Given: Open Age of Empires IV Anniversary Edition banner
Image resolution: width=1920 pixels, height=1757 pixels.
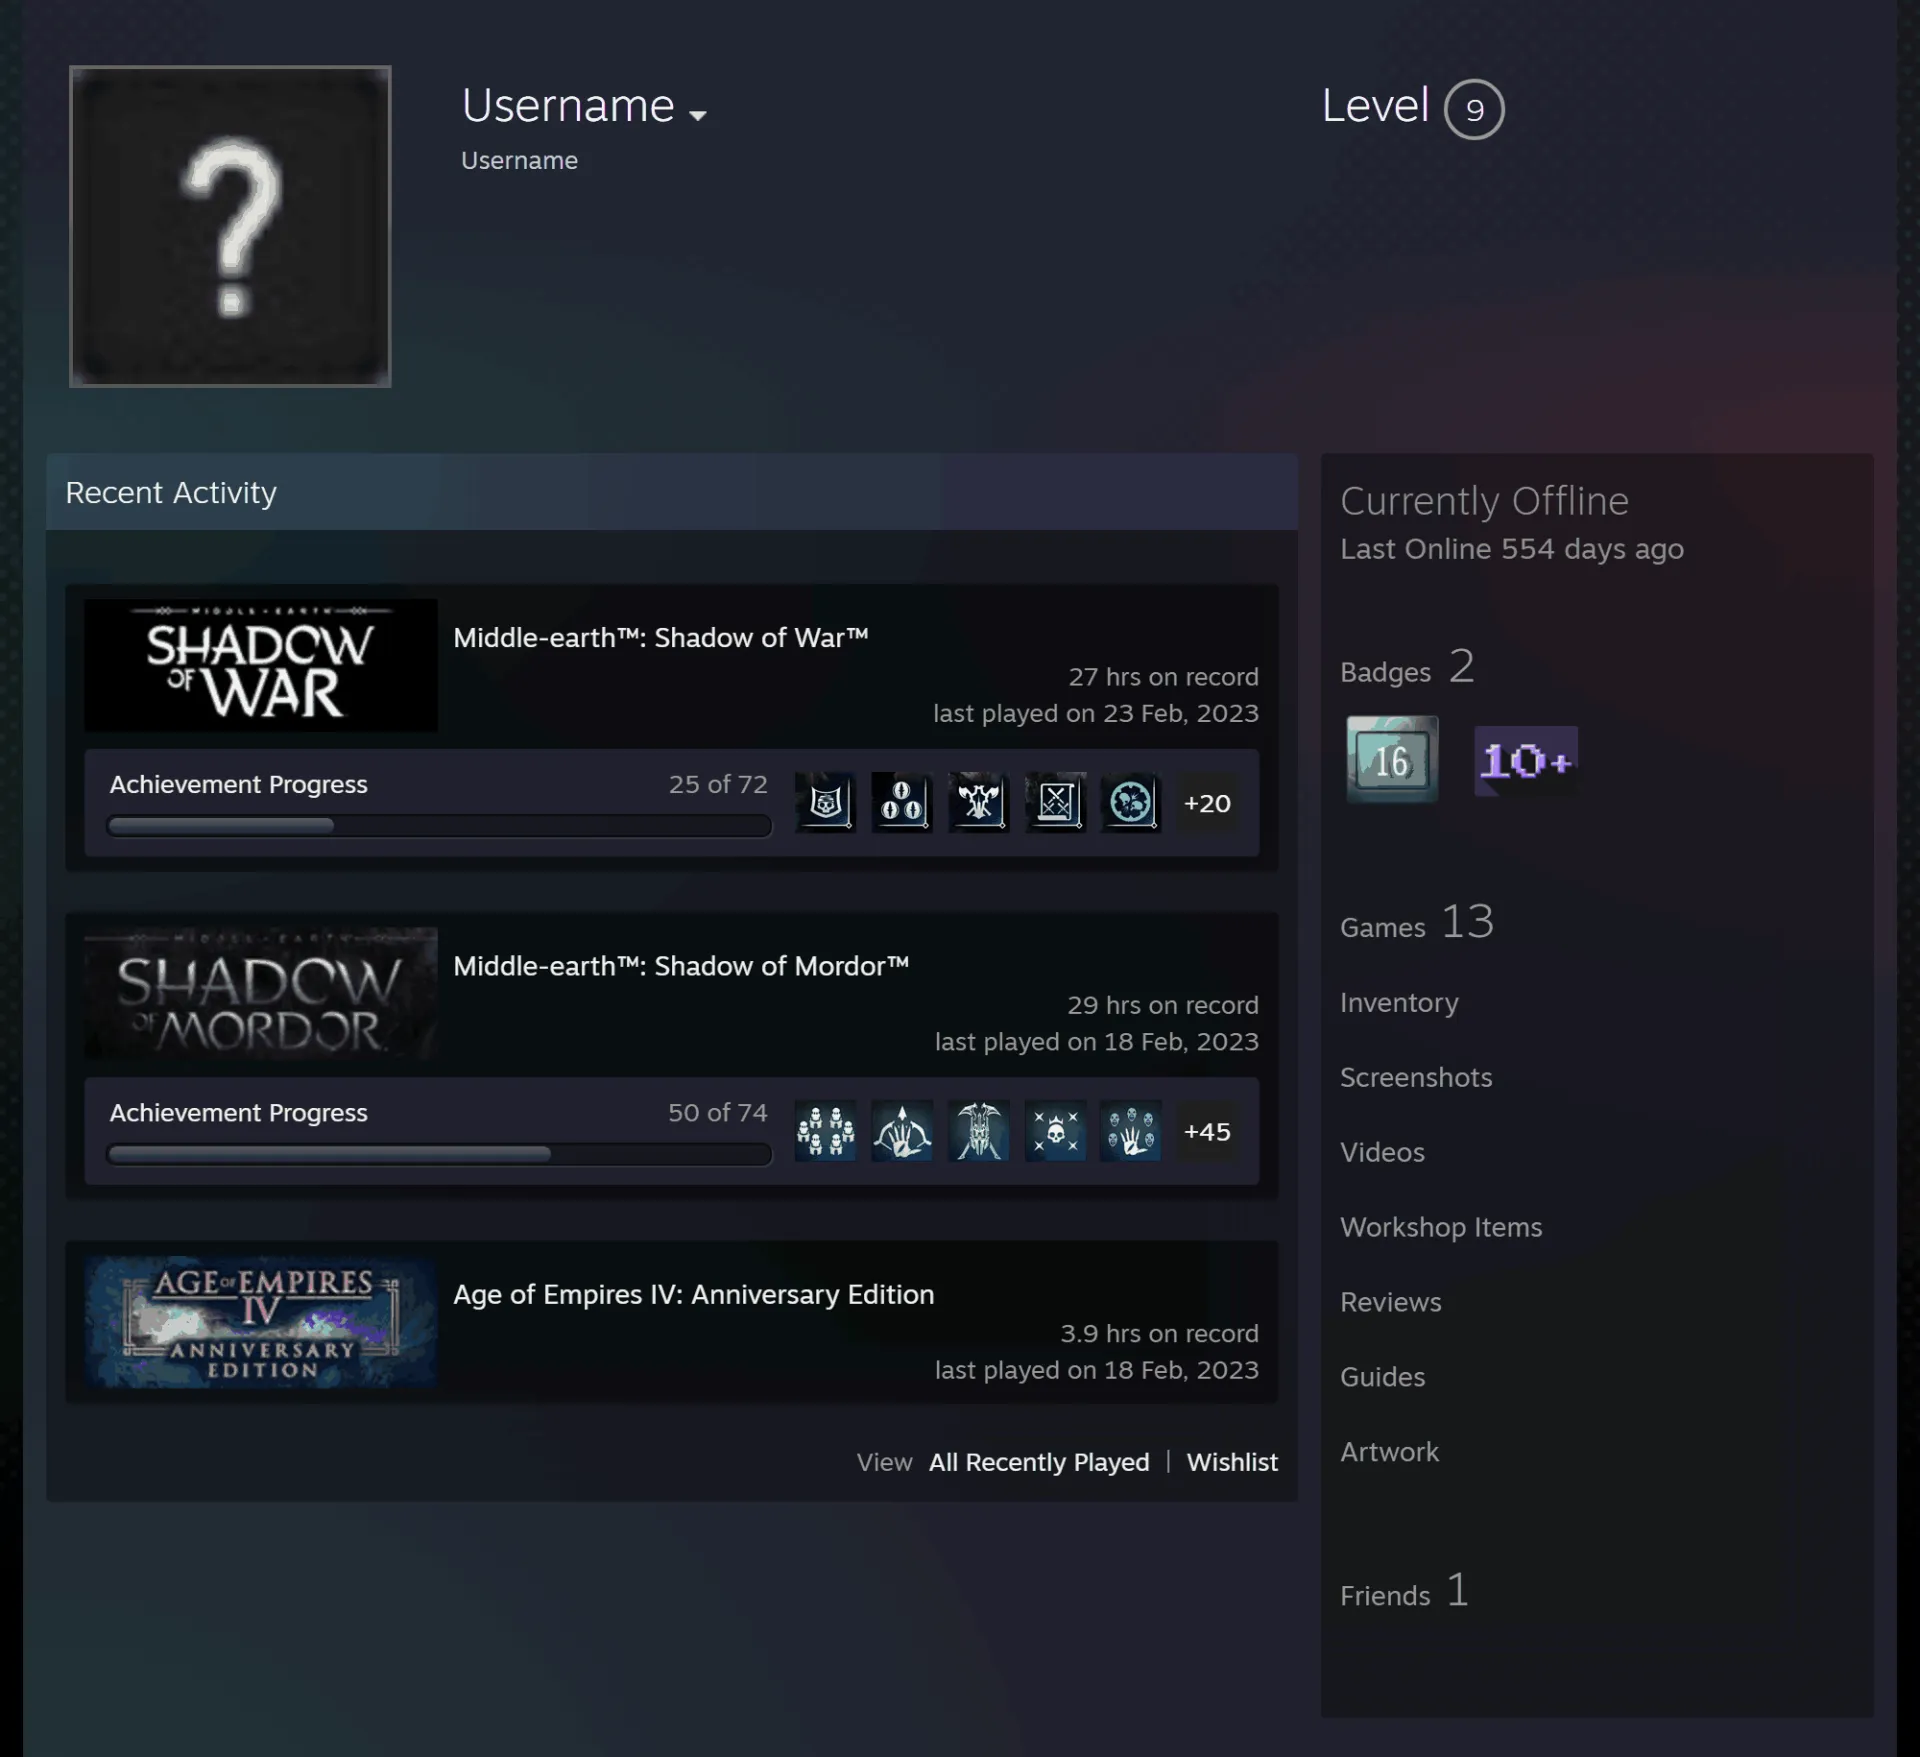Looking at the screenshot, I should pos(261,1322).
